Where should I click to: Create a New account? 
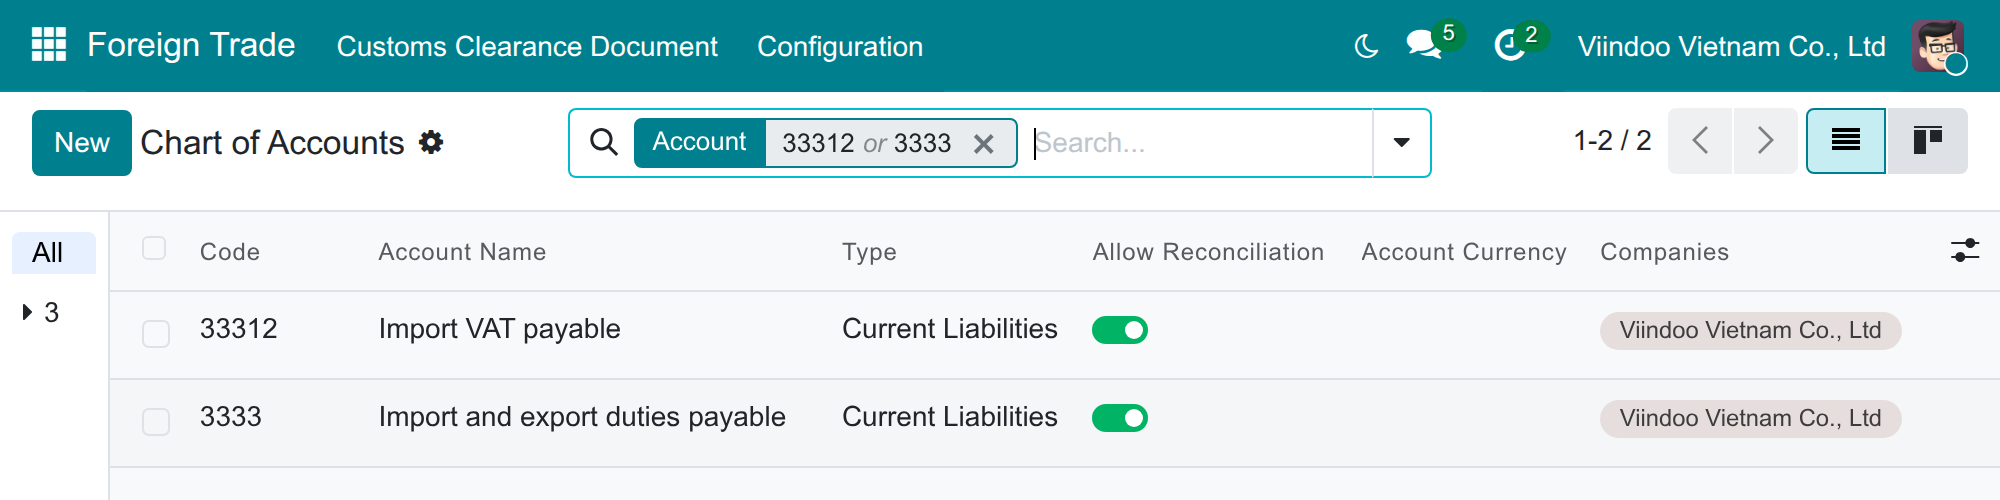[82, 143]
